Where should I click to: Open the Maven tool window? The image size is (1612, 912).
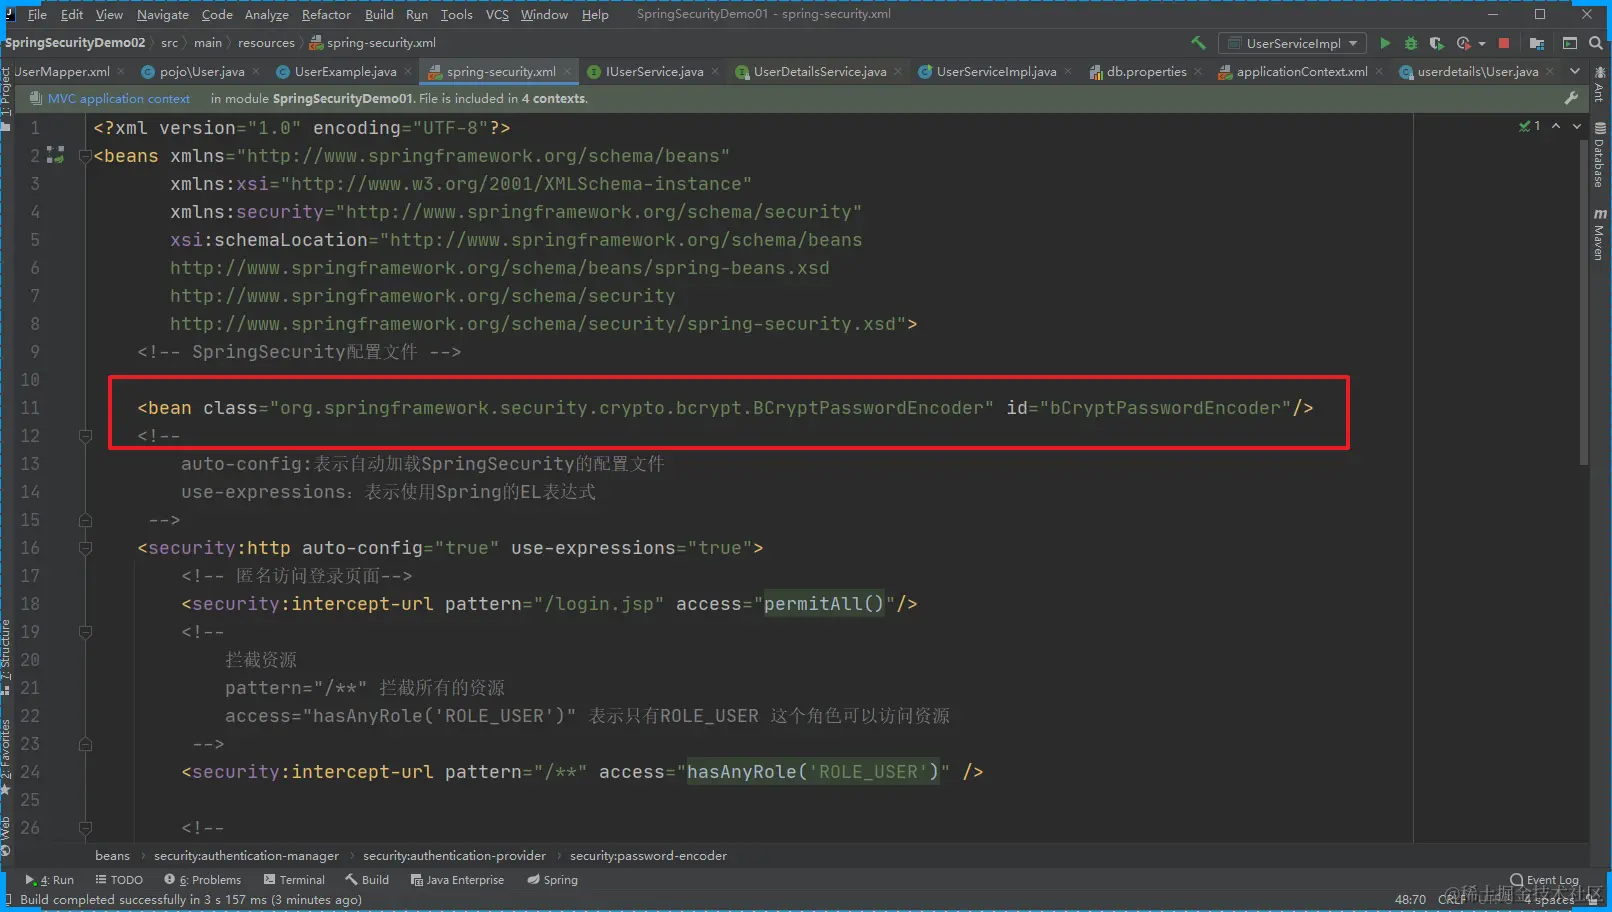pos(1600,234)
